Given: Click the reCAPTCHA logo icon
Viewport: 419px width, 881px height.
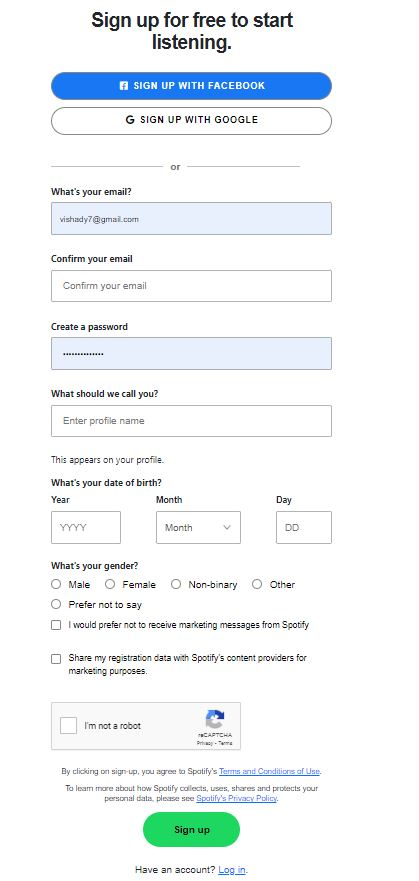Looking at the screenshot, I should coord(215,719).
